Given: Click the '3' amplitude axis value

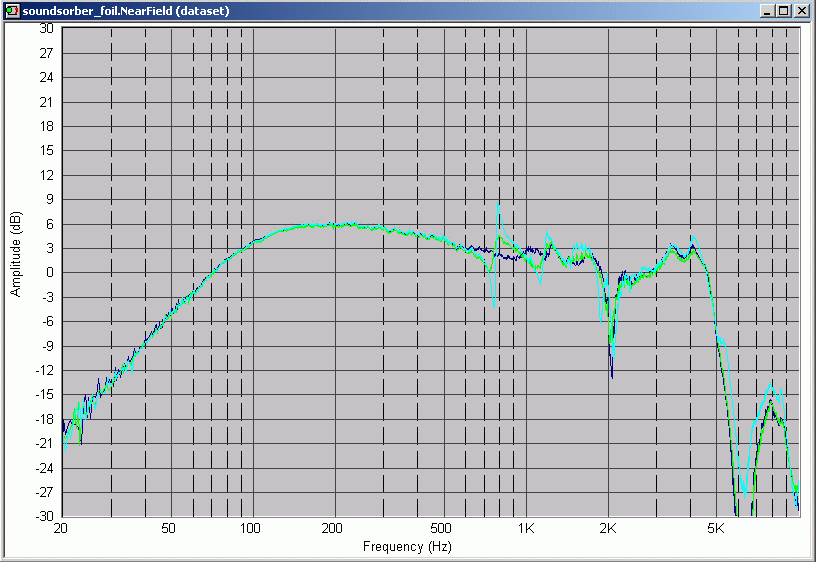Looking at the screenshot, I should pos(49,248).
